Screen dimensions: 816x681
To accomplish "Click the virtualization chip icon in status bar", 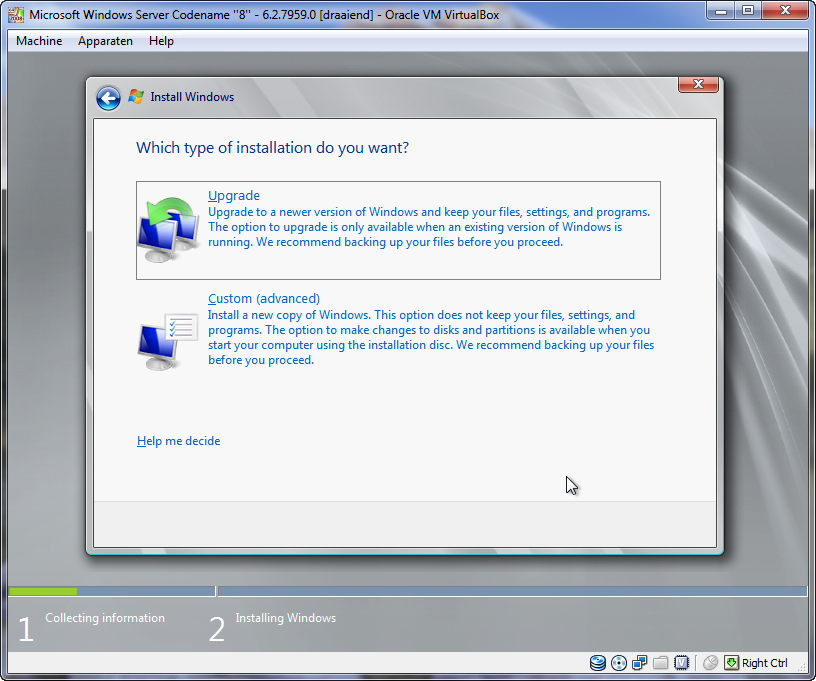I will pos(681,663).
